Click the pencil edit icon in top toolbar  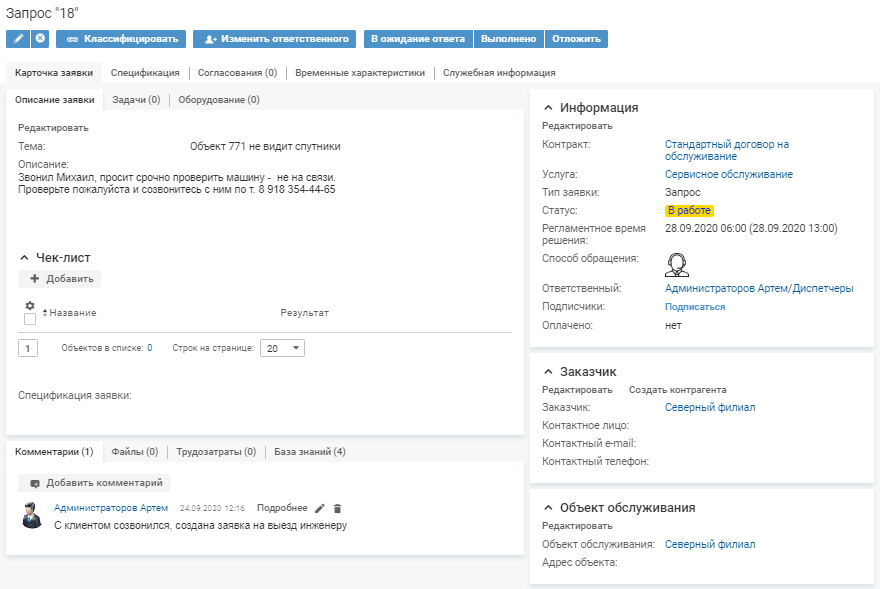pyautogui.click(x=18, y=39)
